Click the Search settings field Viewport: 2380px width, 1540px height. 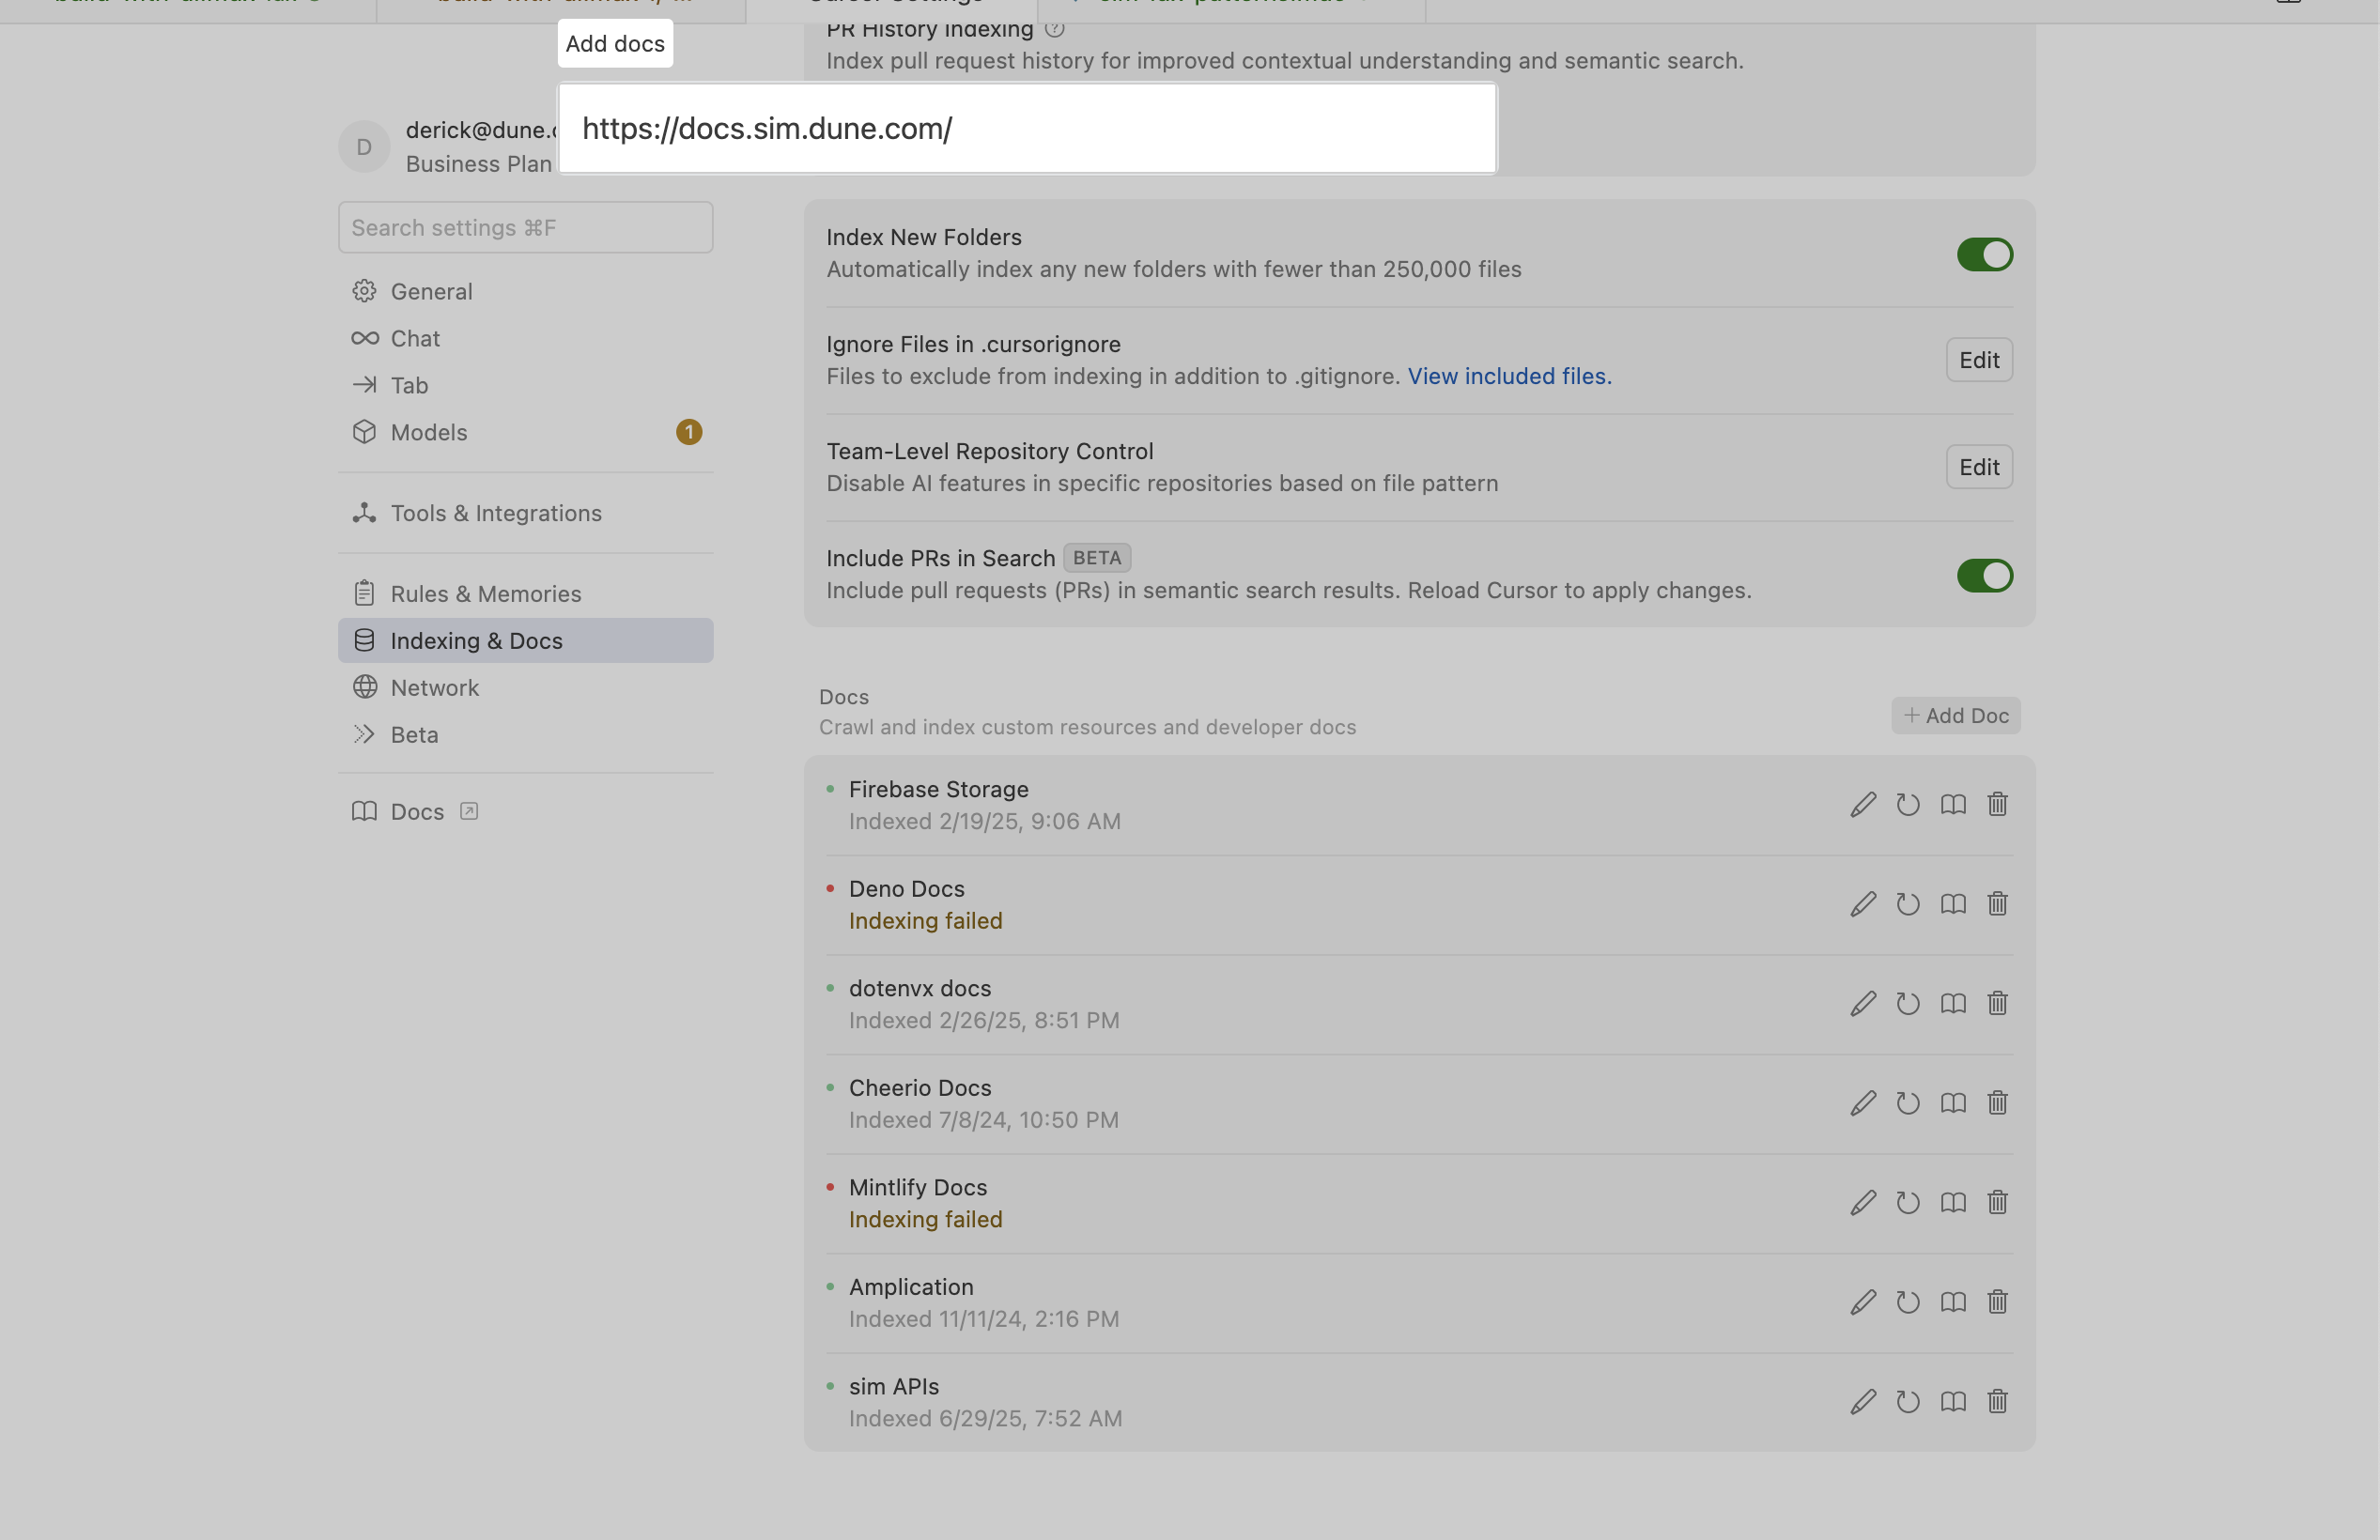click(x=525, y=228)
